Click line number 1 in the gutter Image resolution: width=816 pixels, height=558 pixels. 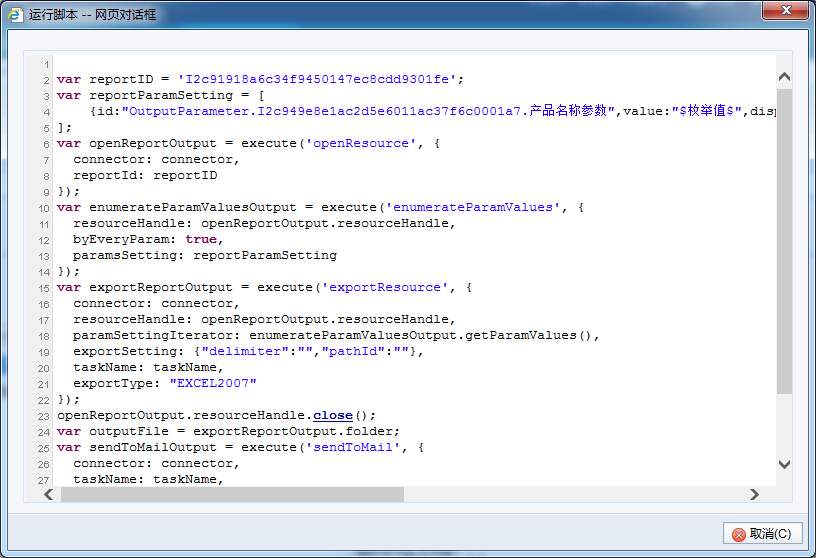pos(46,65)
